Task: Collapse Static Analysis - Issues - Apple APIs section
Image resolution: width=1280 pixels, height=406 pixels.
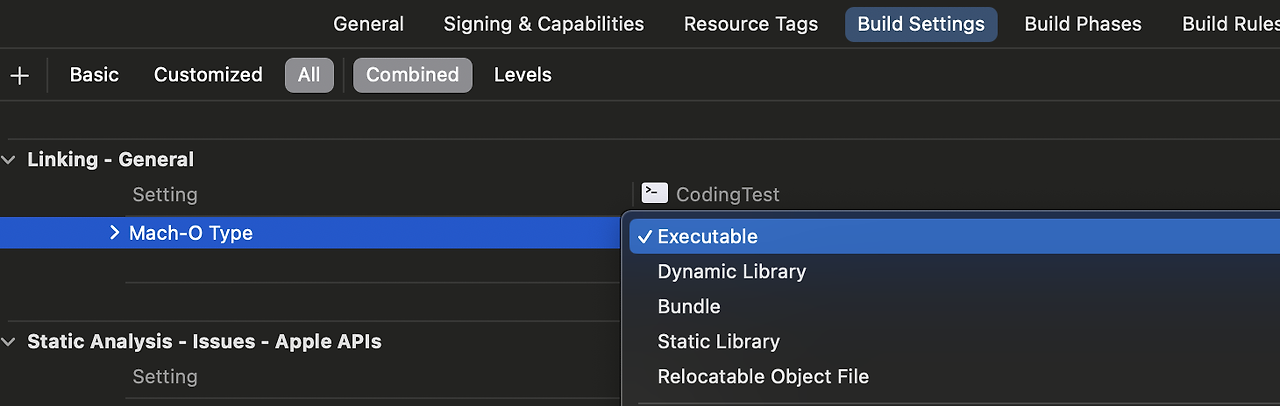Action: [10, 342]
